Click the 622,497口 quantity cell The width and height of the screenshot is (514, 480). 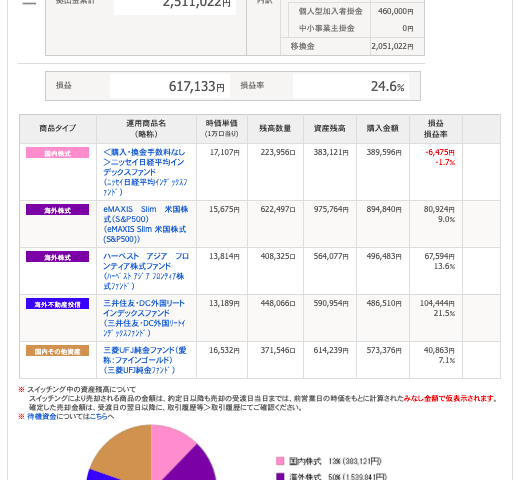pyautogui.click(x=278, y=209)
